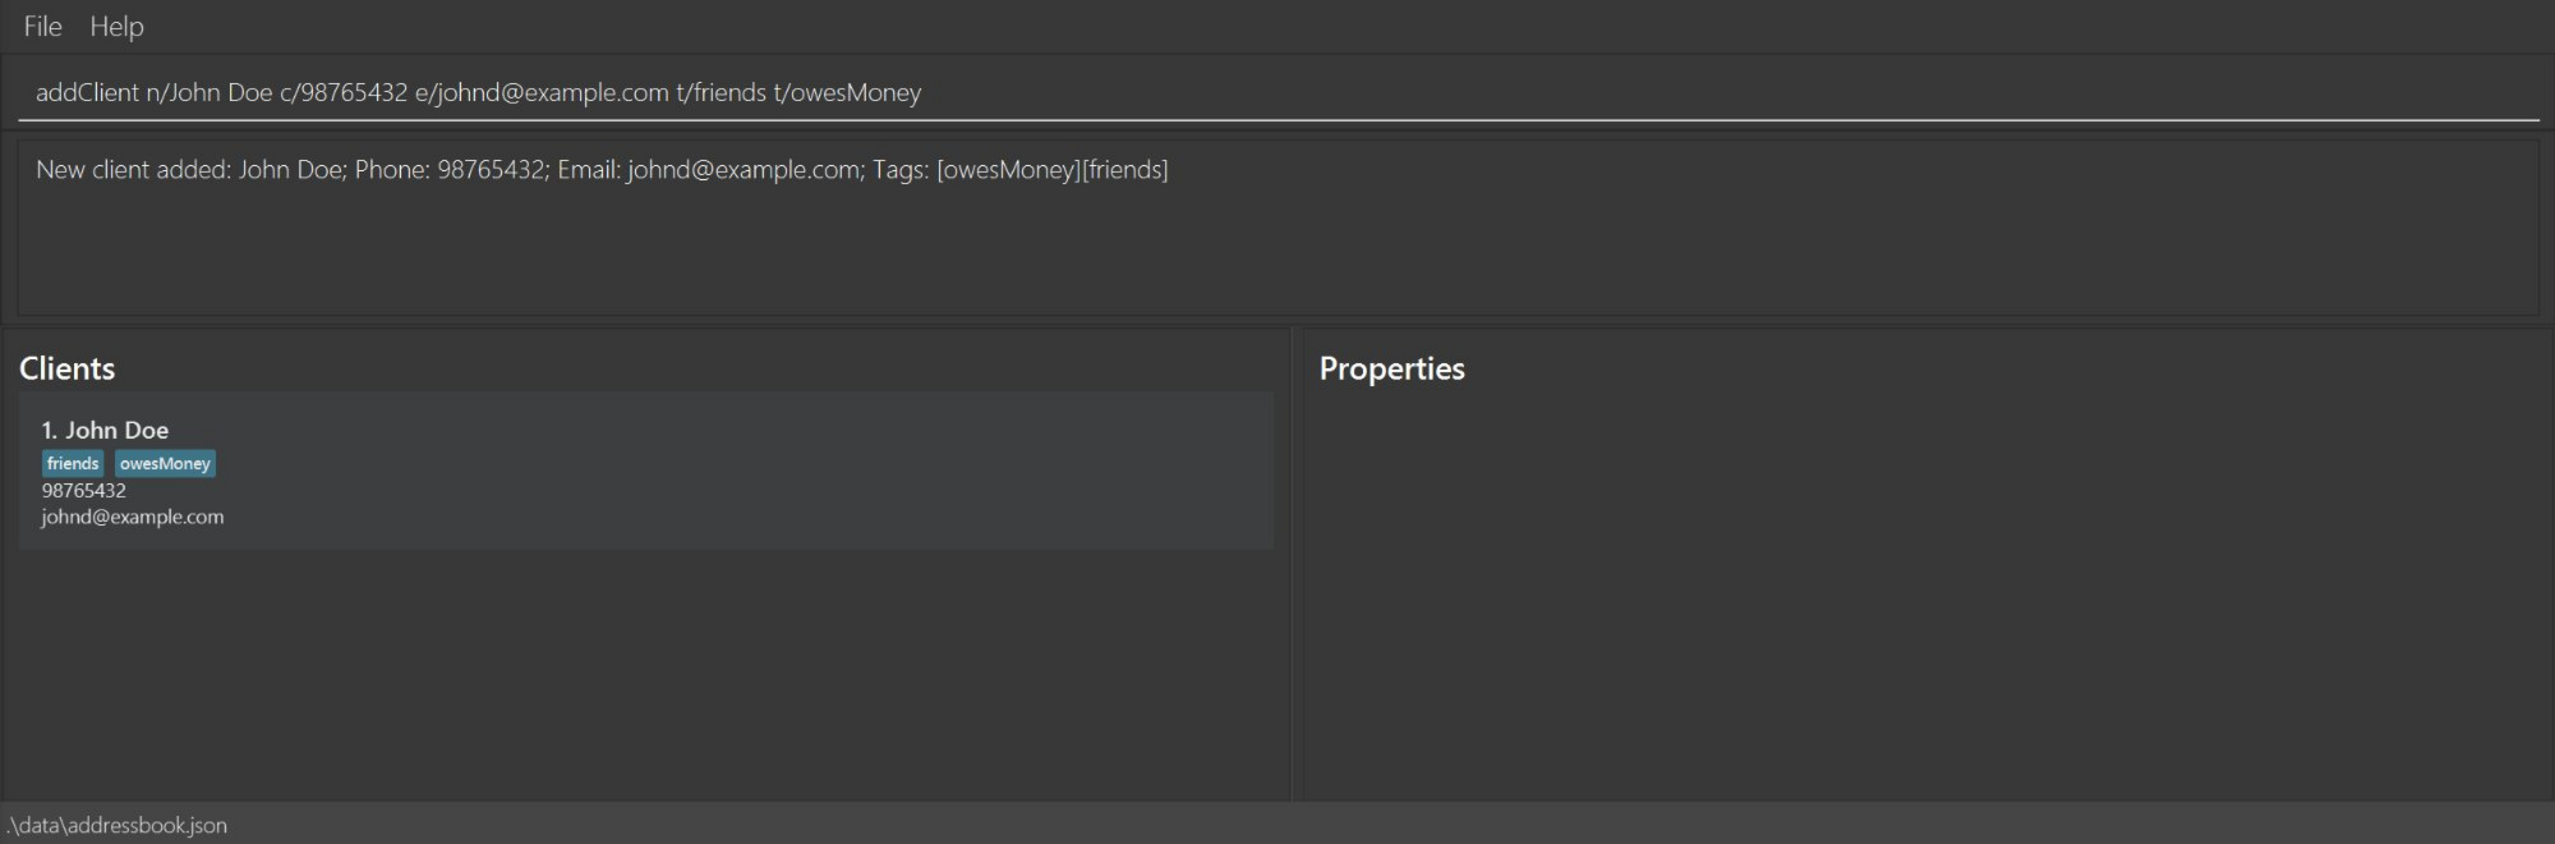Click the 'owesMoney' tag on John Doe

coord(165,464)
